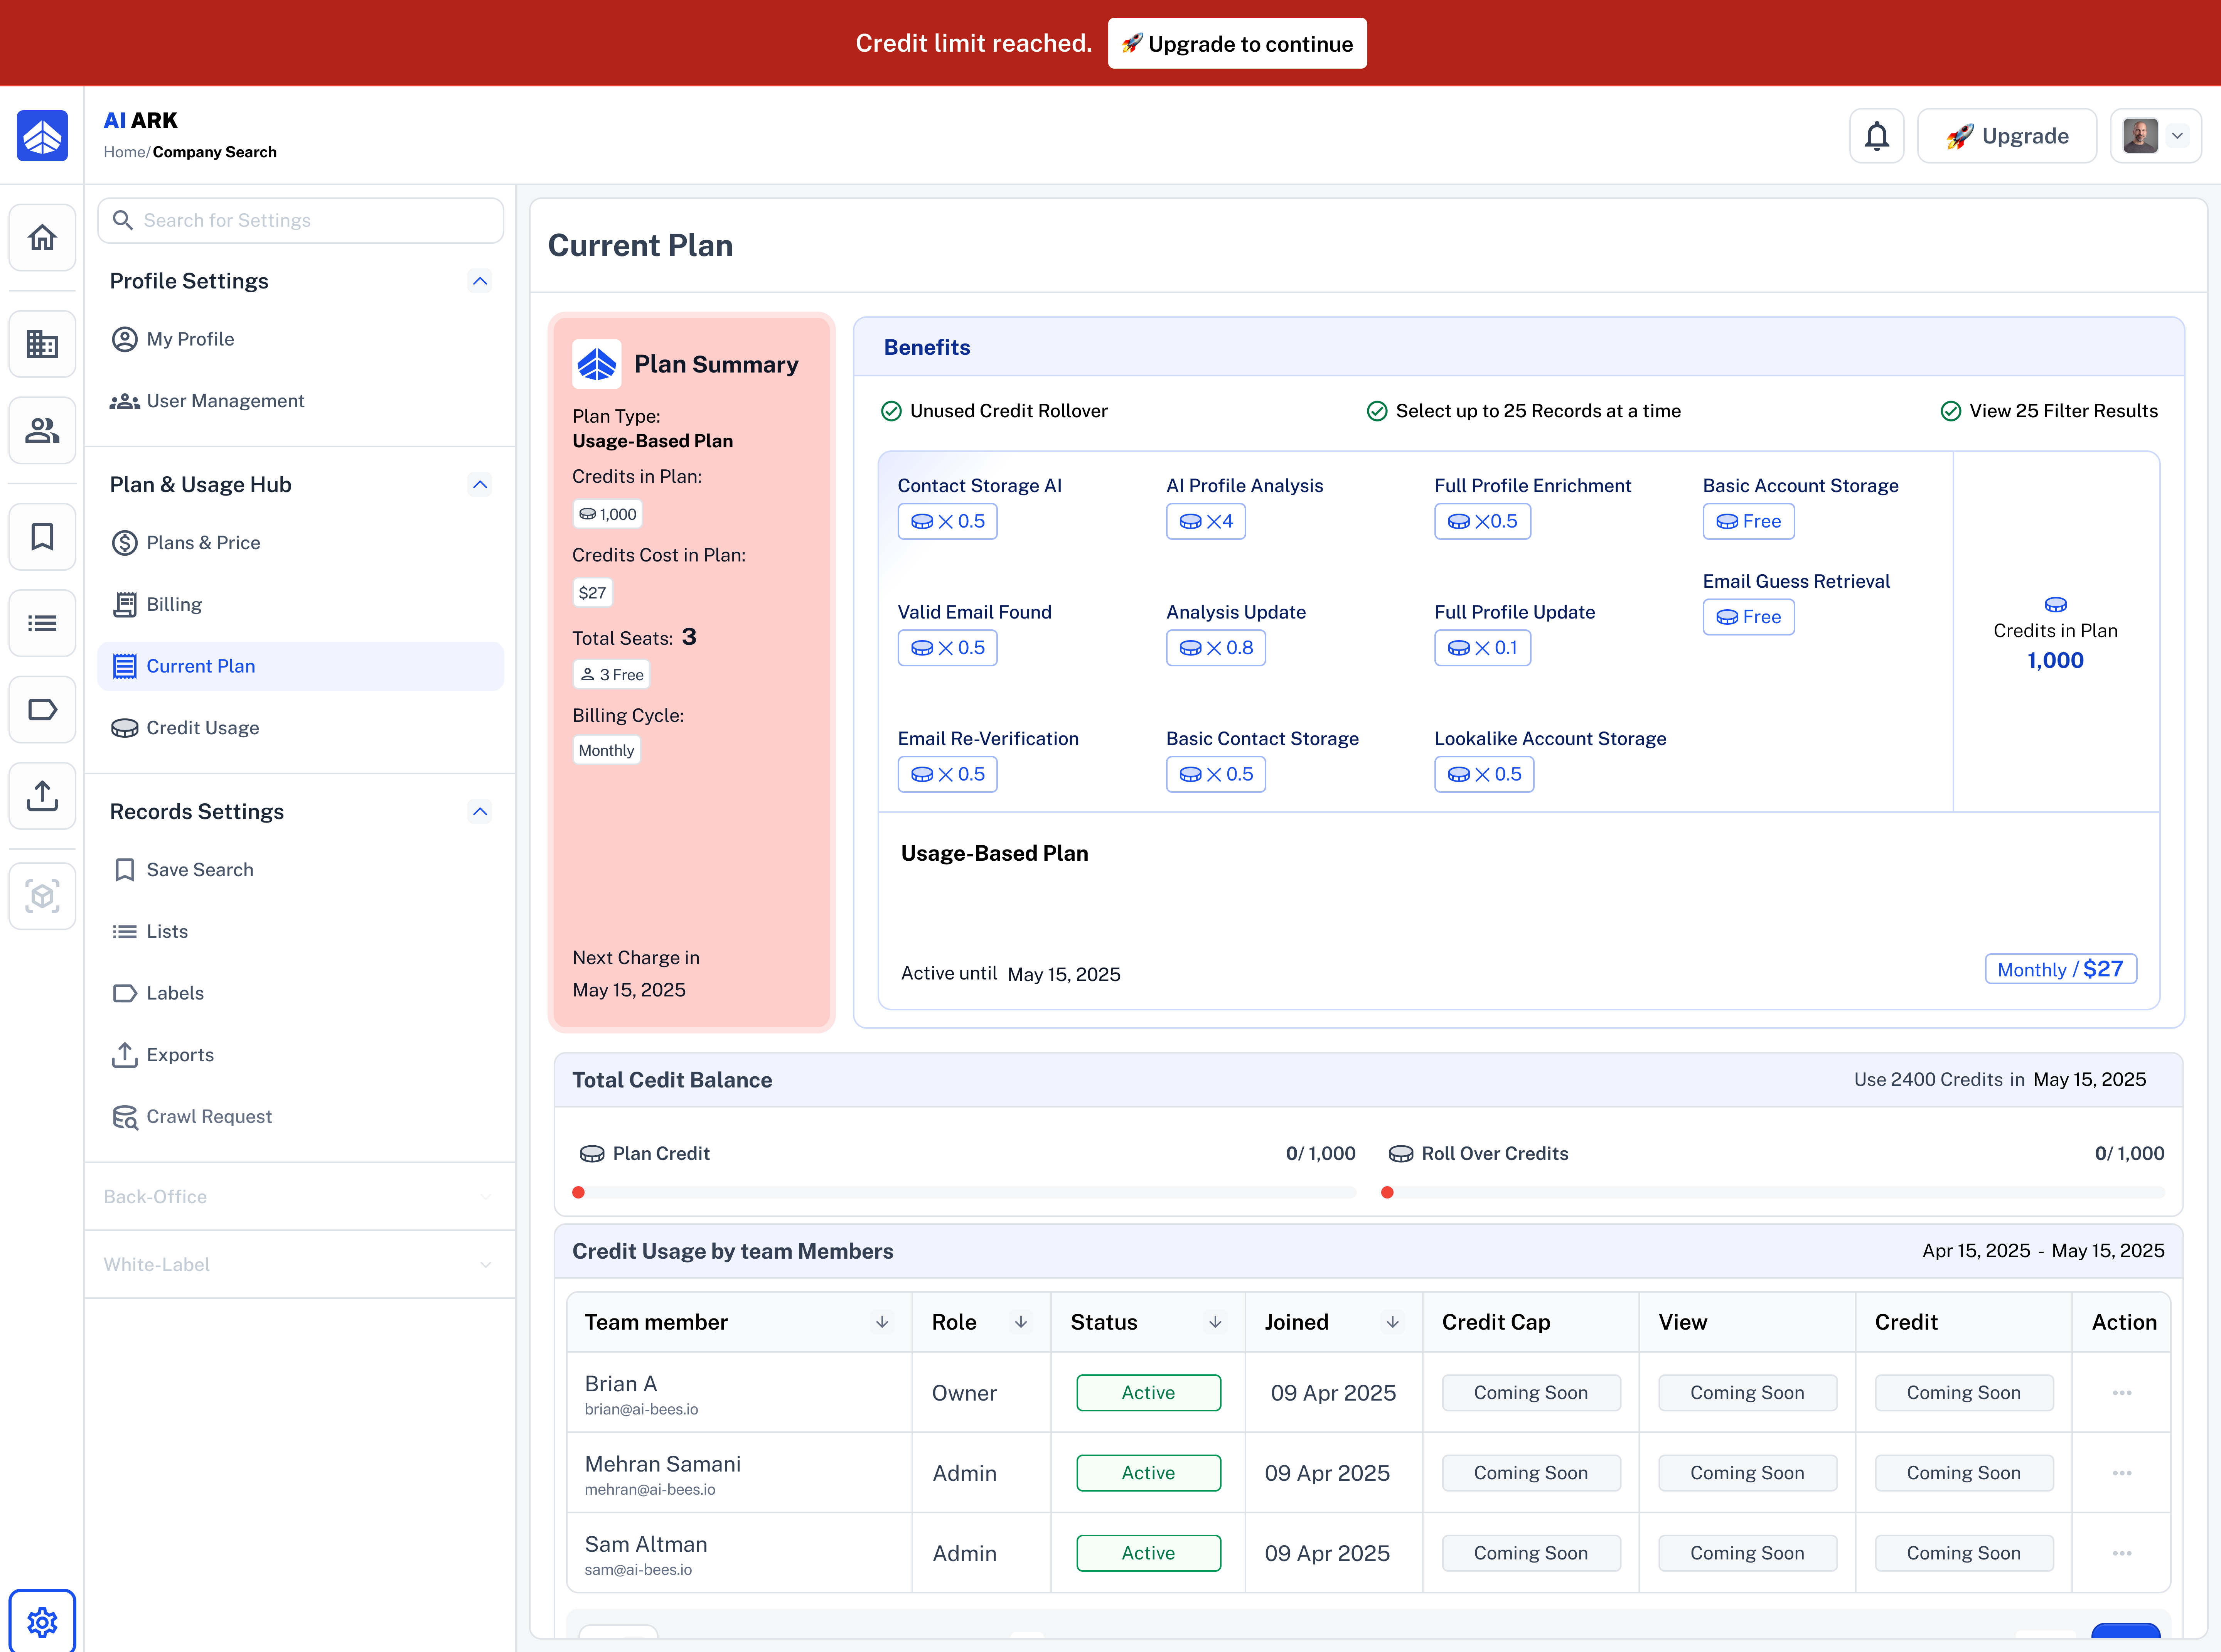Viewport: 2221px width, 1652px height.
Task: Open action menu for Sam Altman
Action: (2122, 1553)
